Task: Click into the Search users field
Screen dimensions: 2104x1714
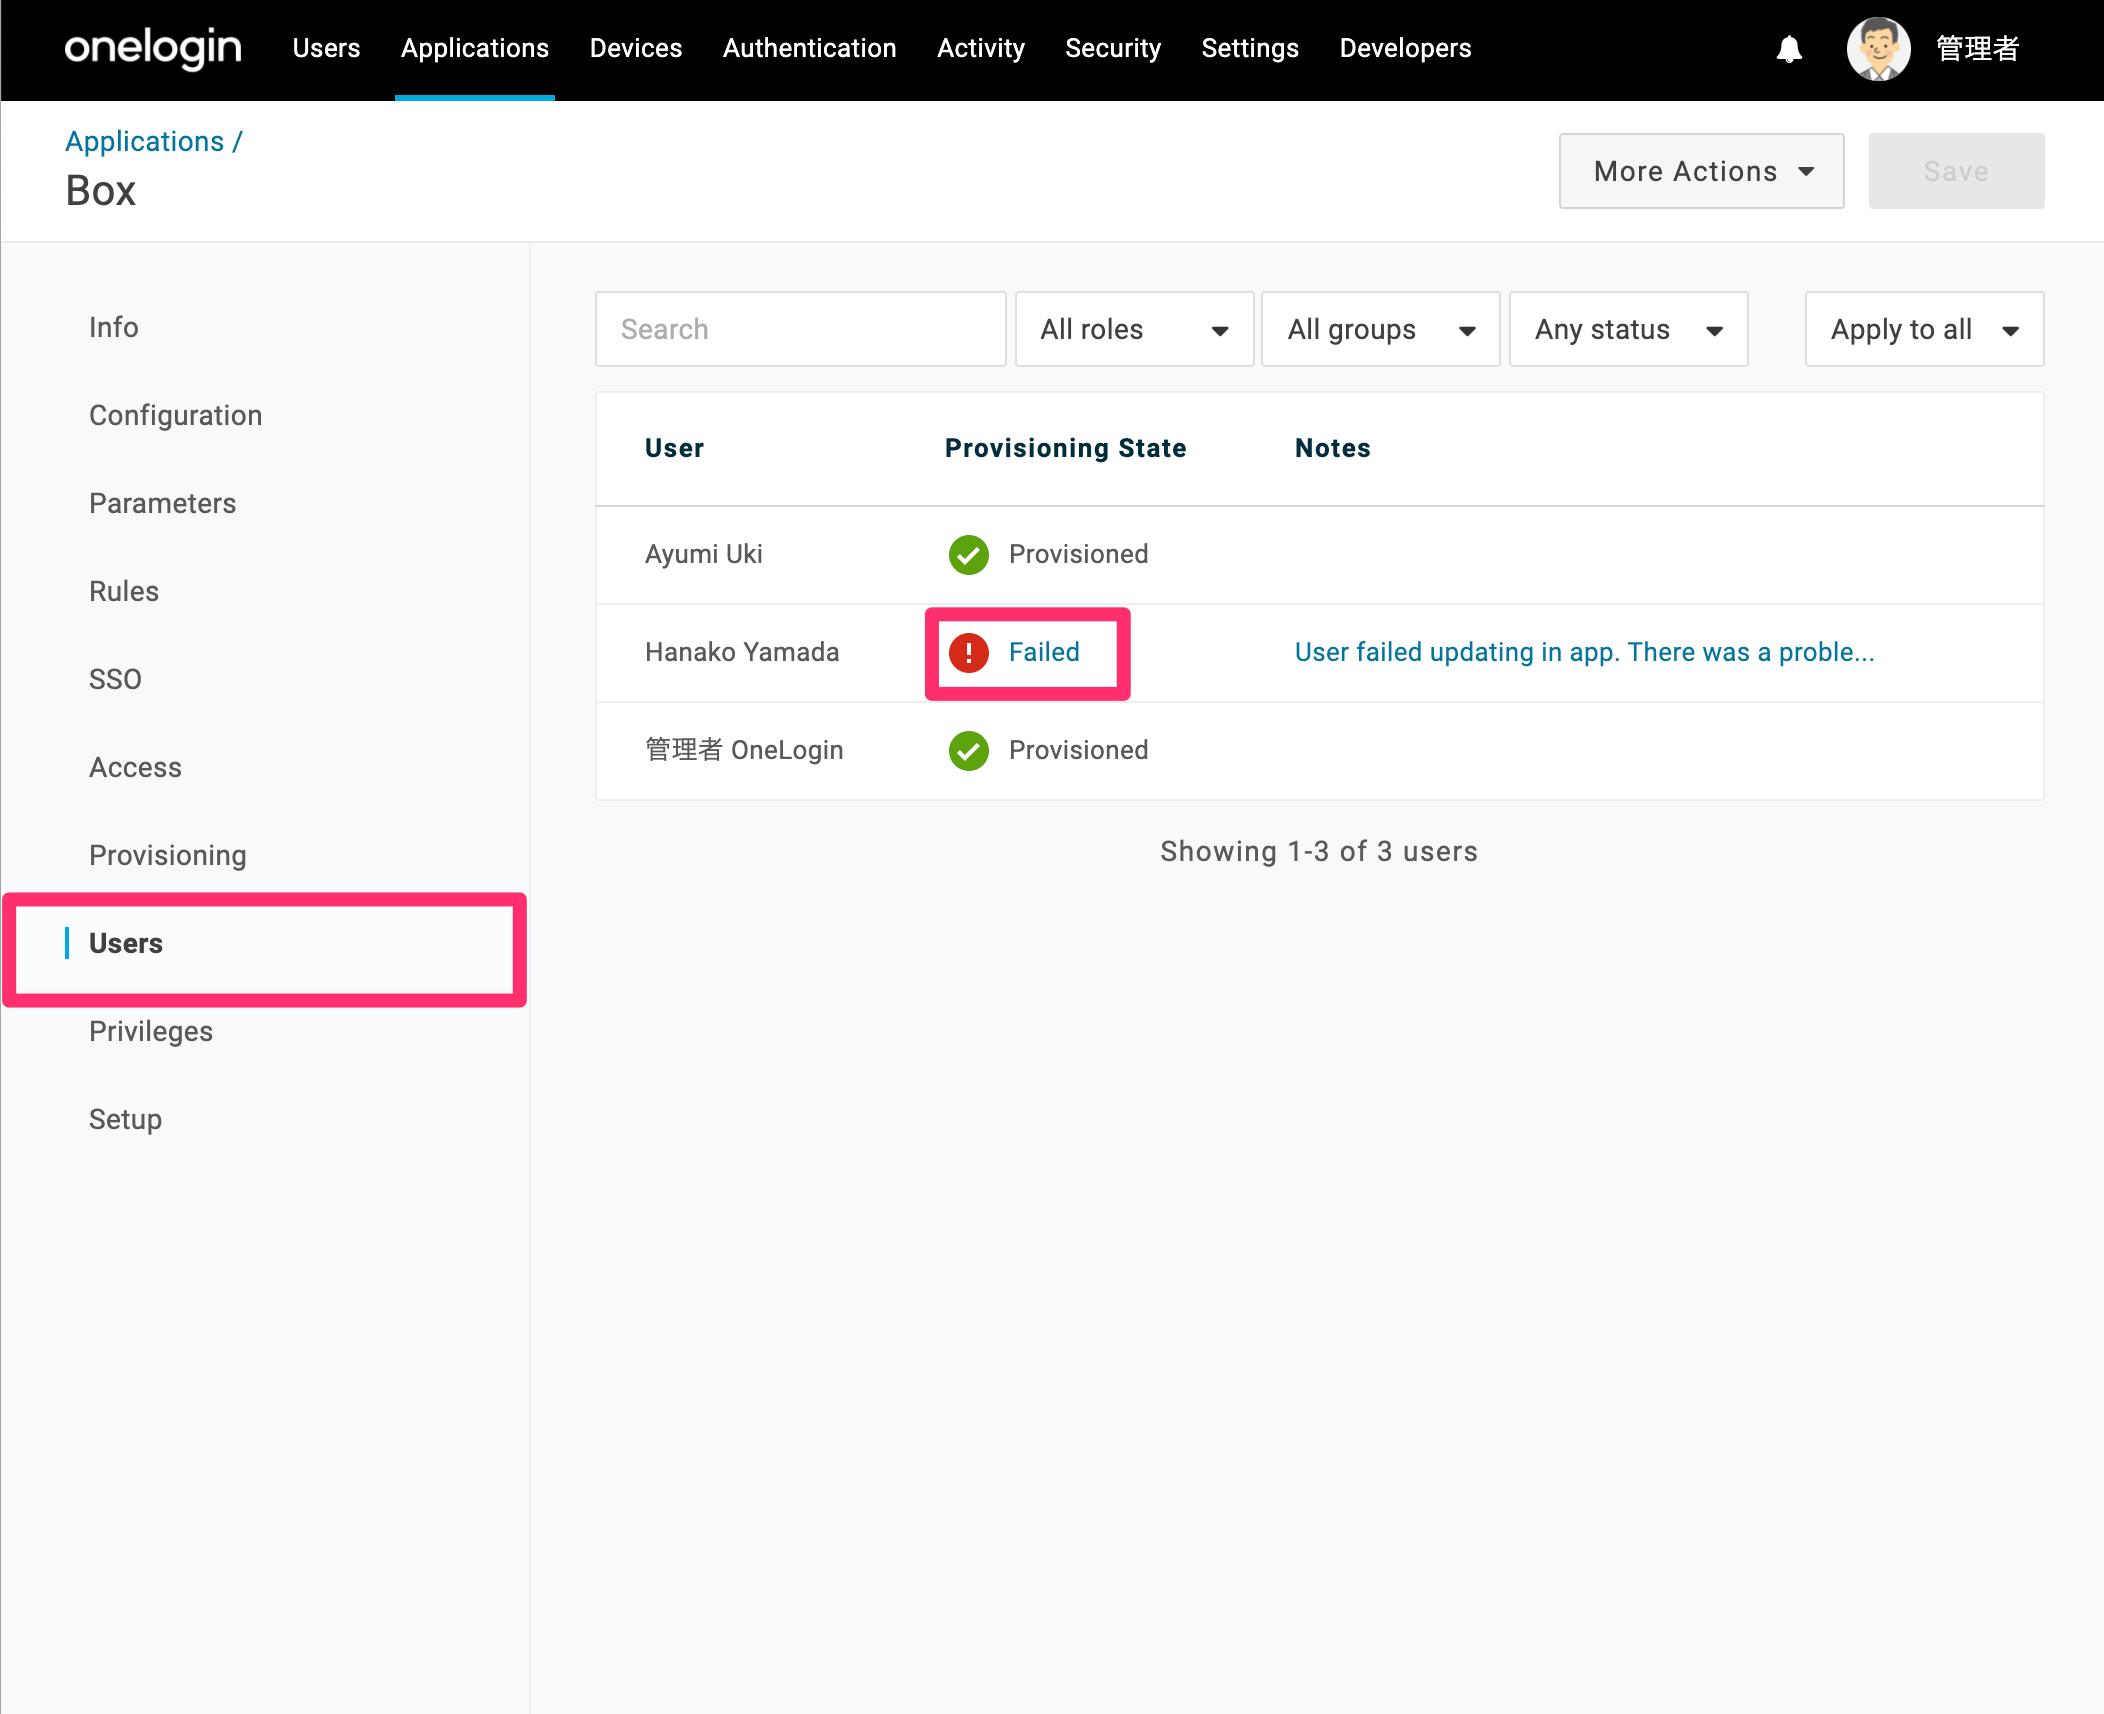Action: 800,329
